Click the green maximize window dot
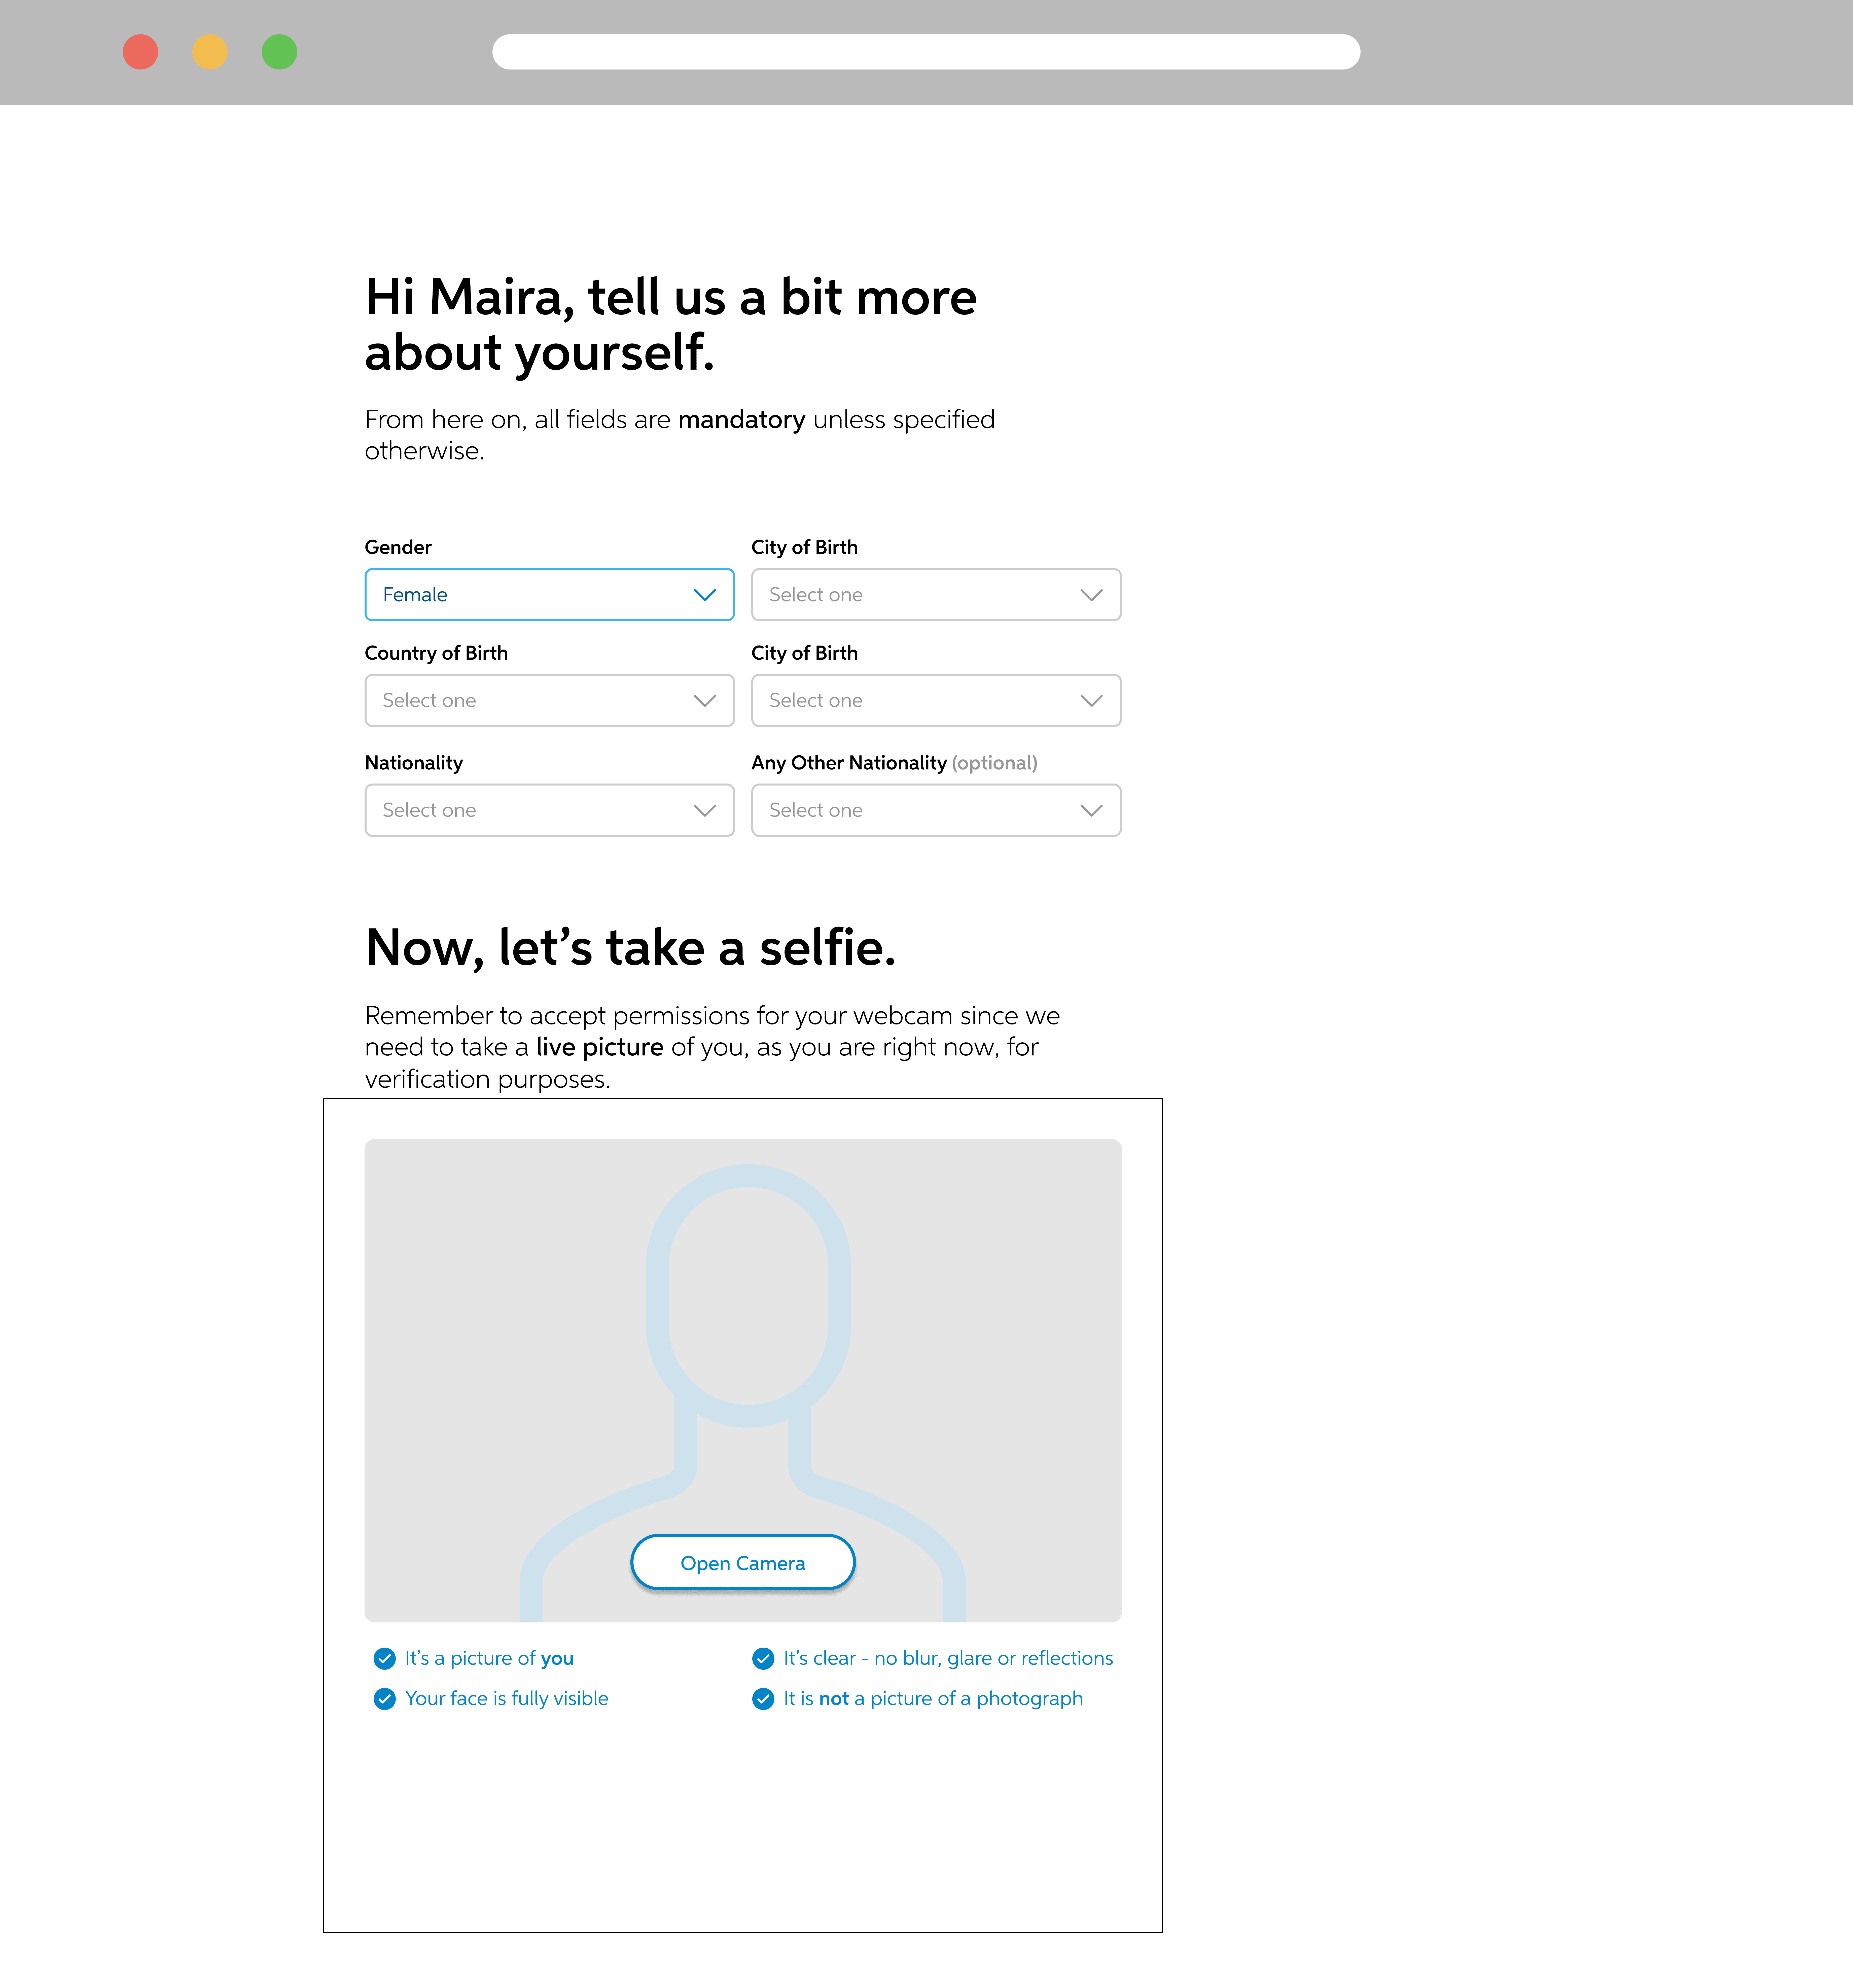Image resolution: width=1853 pixels, height=1988 pixels. (279, 52)
